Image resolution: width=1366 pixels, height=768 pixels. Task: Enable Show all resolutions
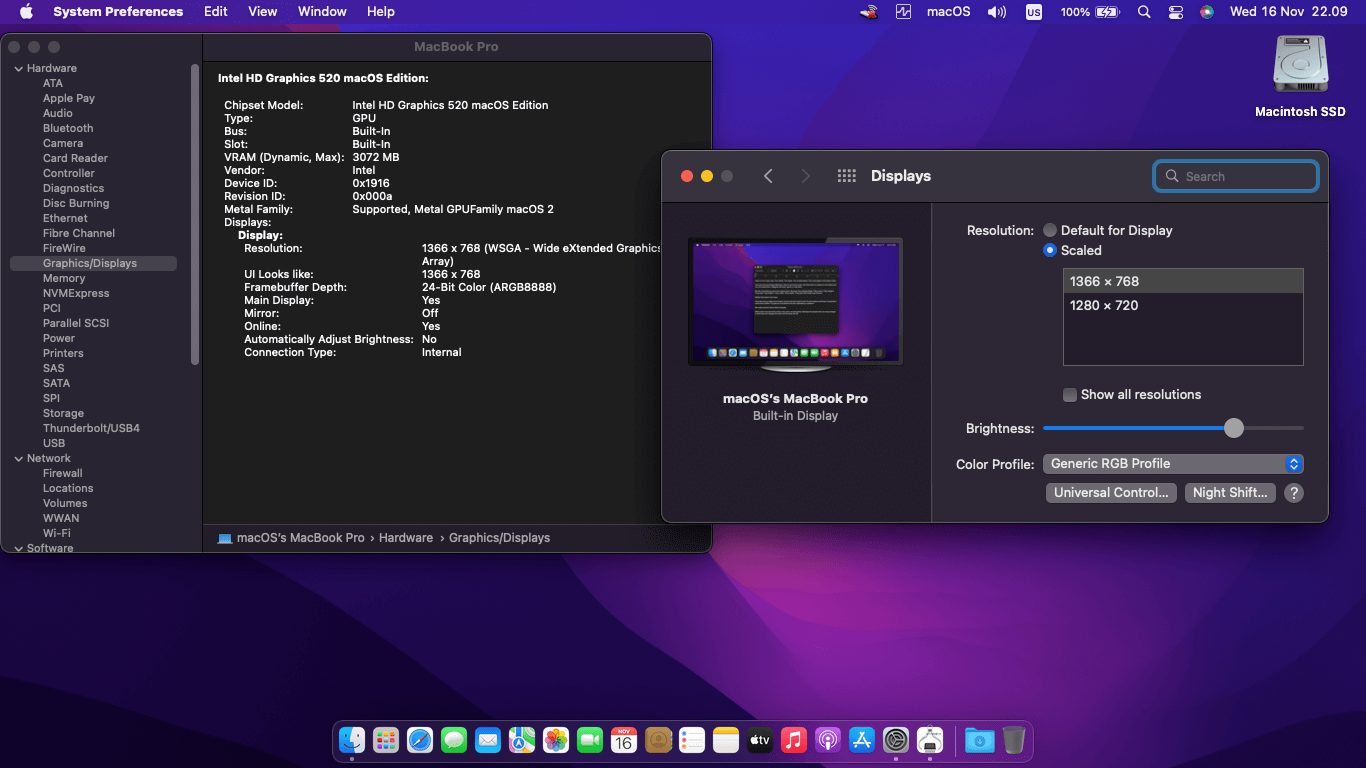[x=1069, y=394]
